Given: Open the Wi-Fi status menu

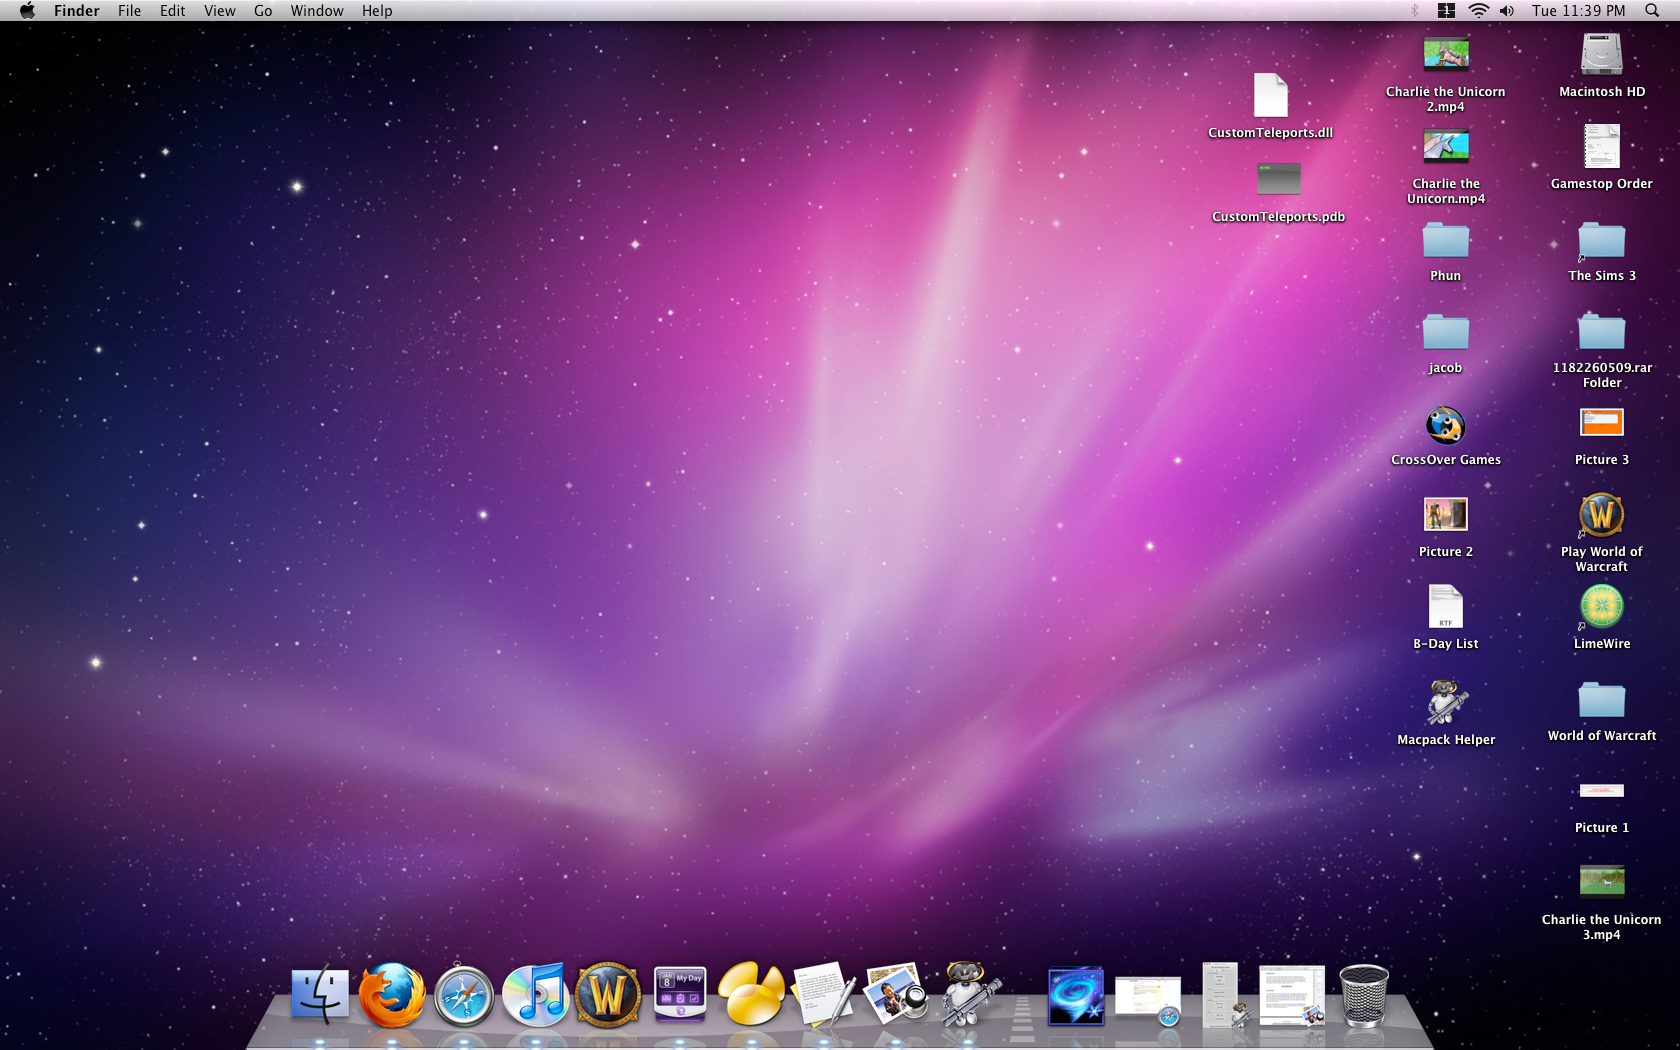Looking at the screenshot, I should [1477, 11].
